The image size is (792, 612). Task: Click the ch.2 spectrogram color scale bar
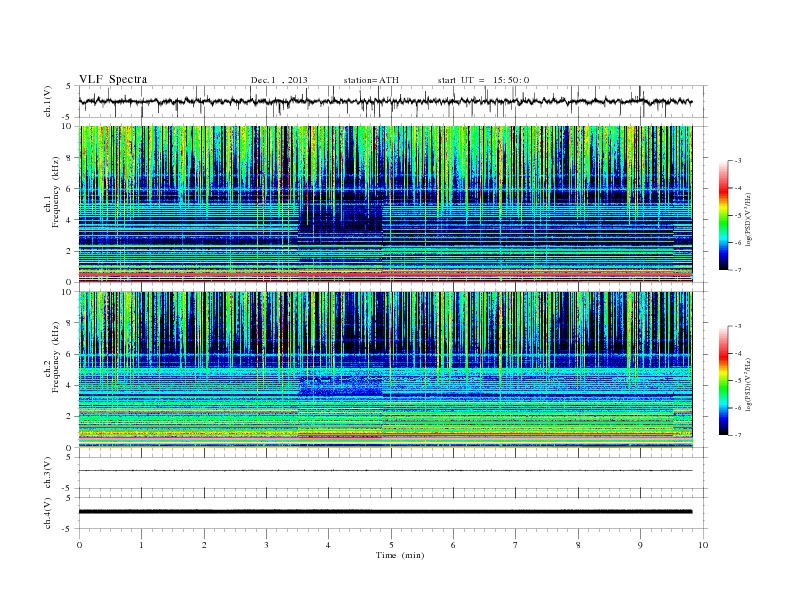pyautogui.click(x=723, y=380)
